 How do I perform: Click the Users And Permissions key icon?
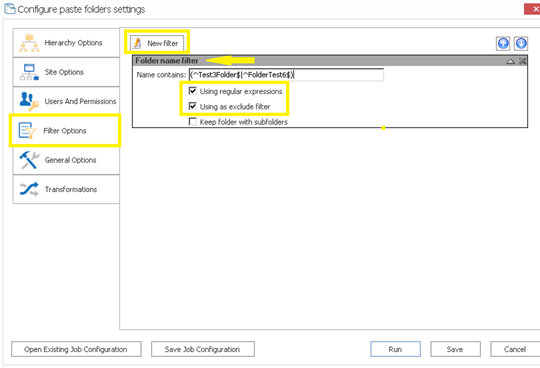point(29,101)
